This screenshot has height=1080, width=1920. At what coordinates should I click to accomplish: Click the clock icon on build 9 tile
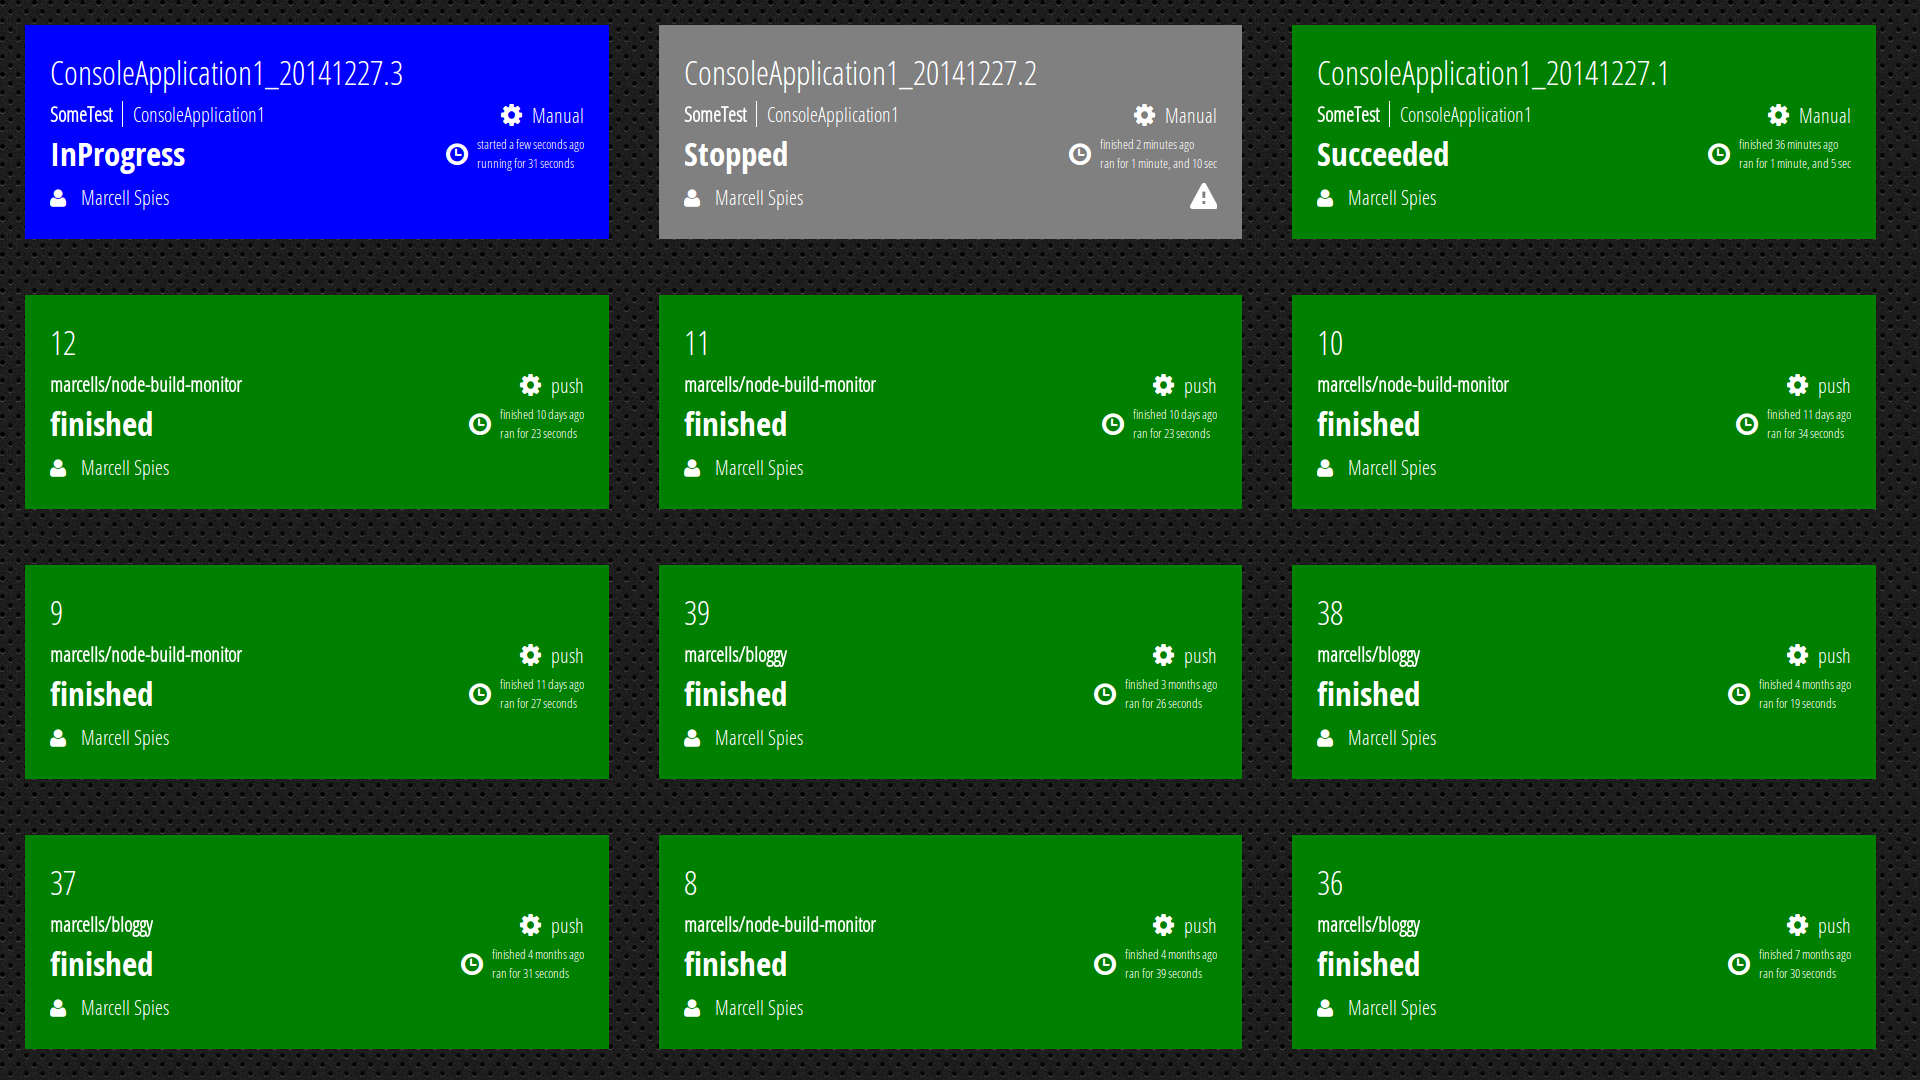479,694
